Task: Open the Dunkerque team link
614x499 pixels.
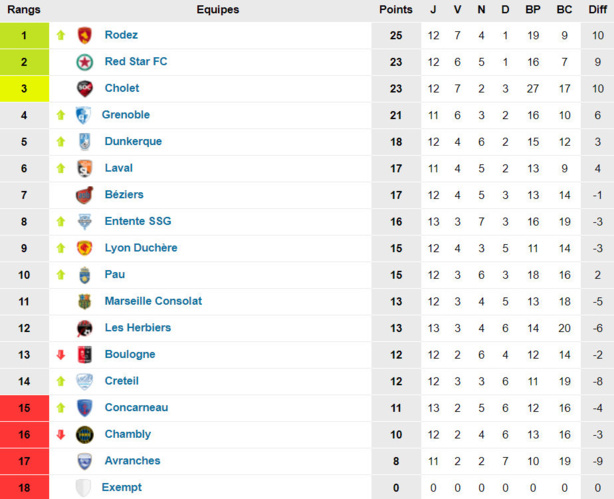Action: coord(133,141)
